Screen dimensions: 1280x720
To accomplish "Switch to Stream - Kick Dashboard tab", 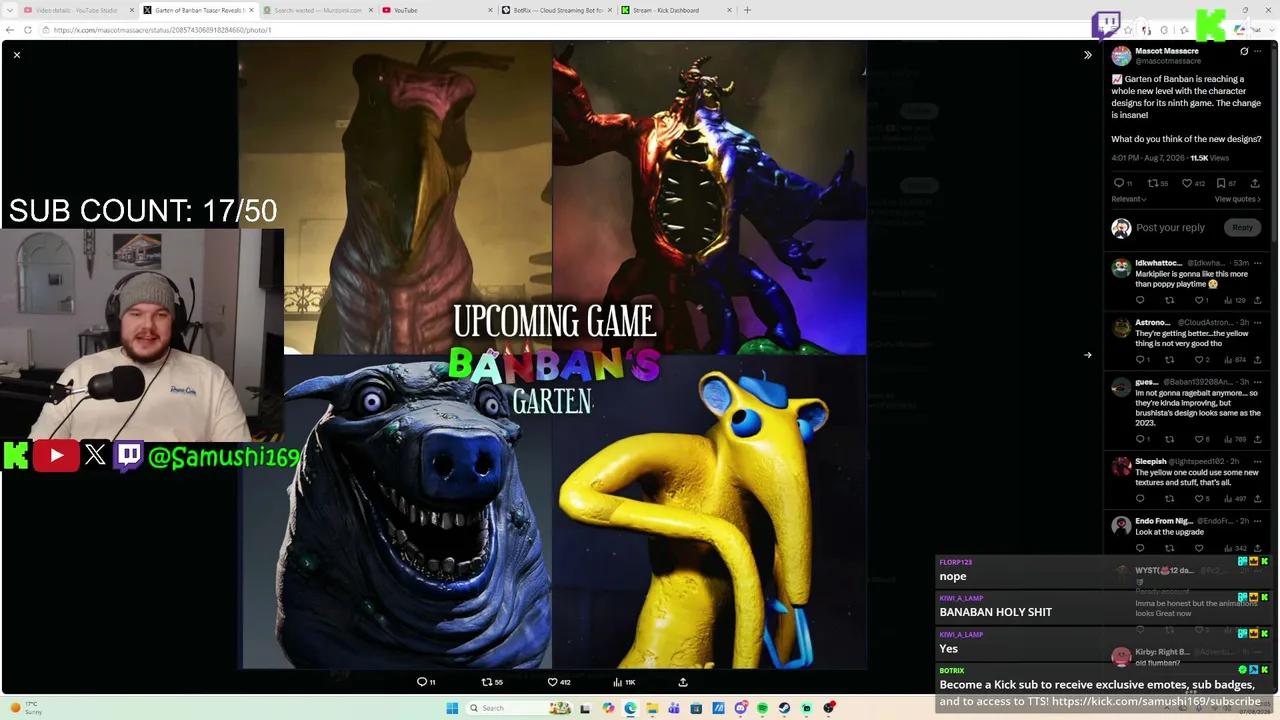I will (676, 10).
